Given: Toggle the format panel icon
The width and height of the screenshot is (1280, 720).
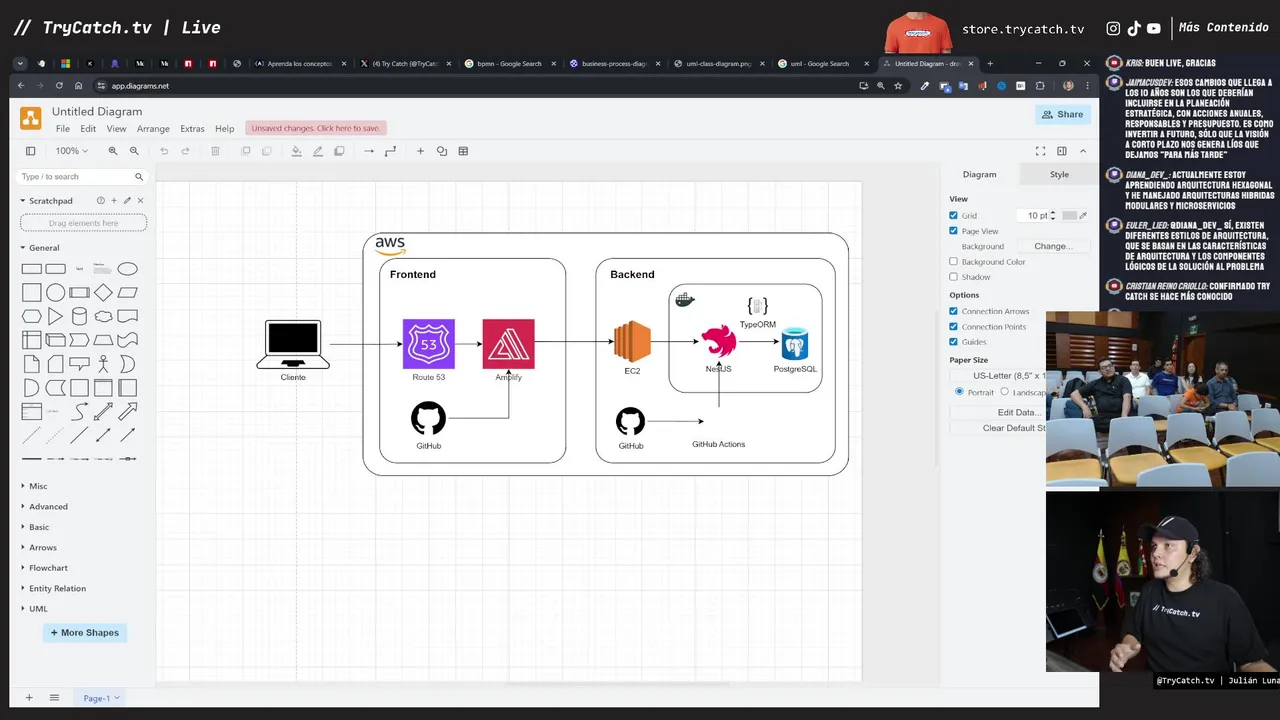Looking at the screenshot, I should tap(1061, 151).
